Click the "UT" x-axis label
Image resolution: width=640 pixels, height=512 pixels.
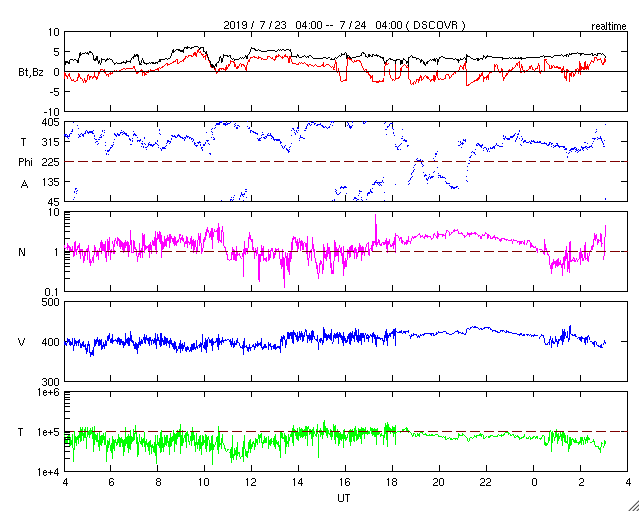coord(344,498)
